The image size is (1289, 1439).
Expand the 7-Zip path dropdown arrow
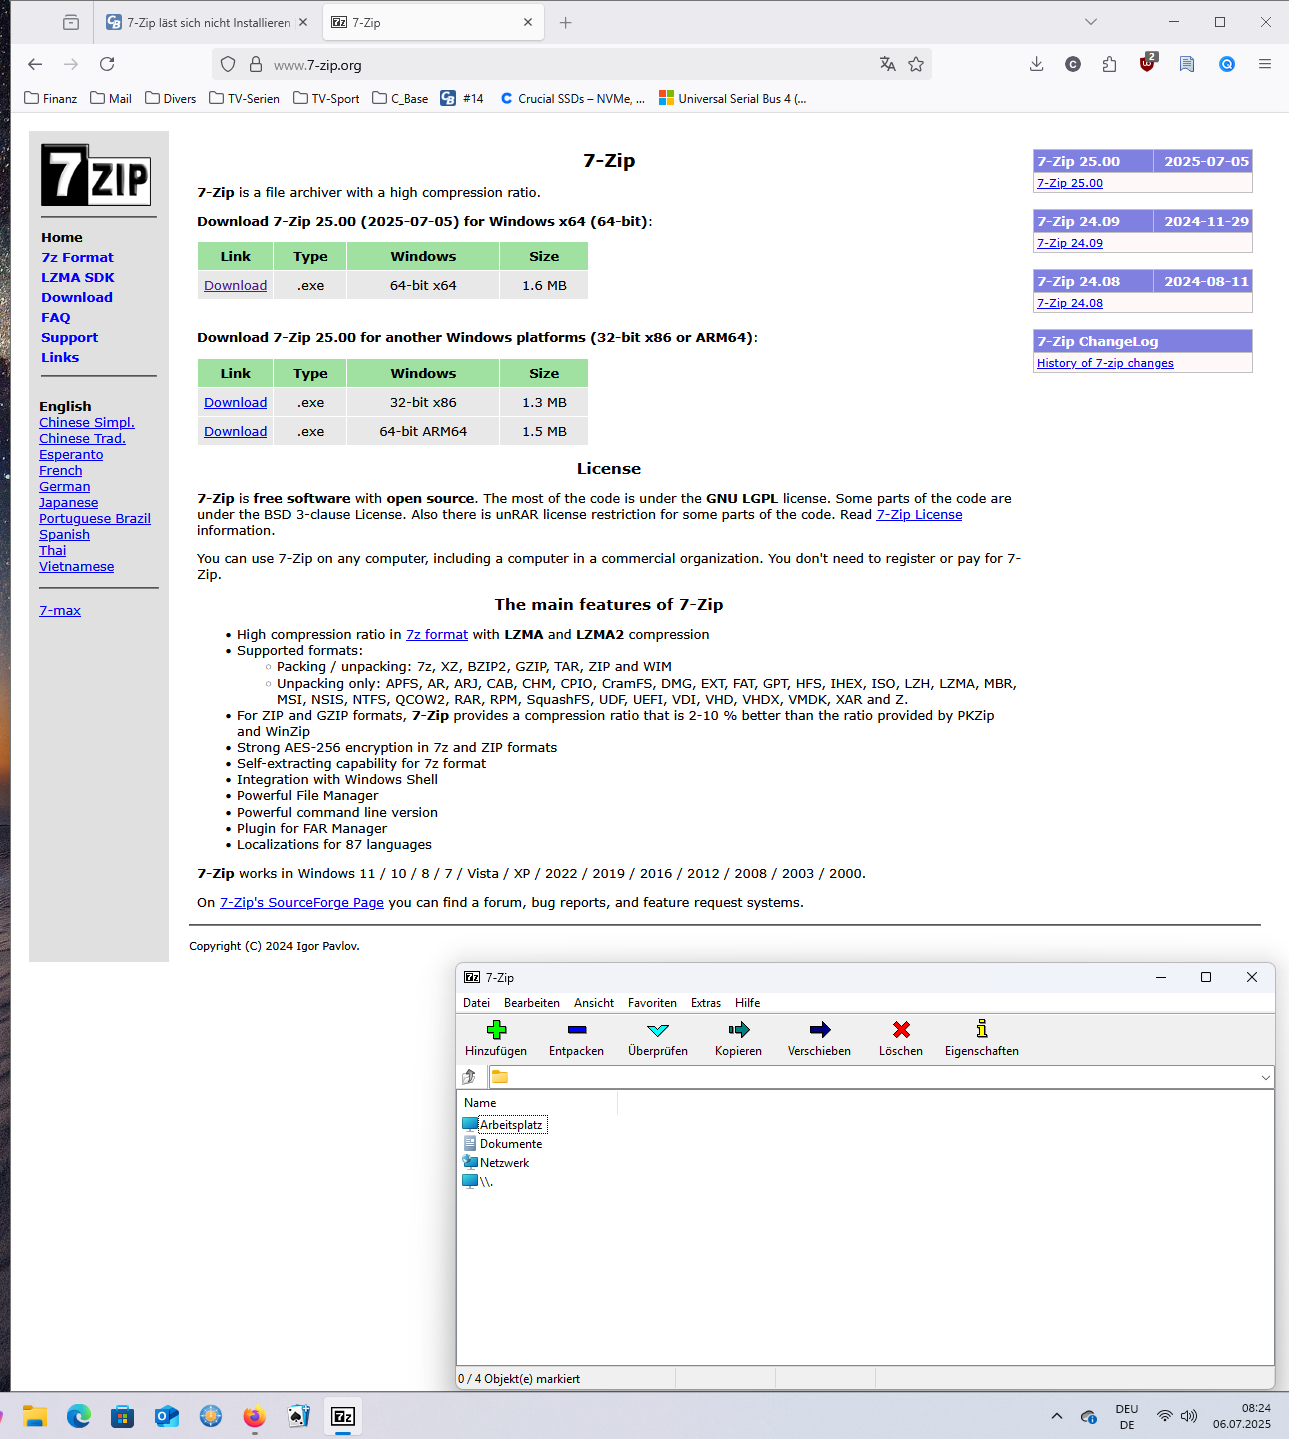click(x=1265, y=1077)
